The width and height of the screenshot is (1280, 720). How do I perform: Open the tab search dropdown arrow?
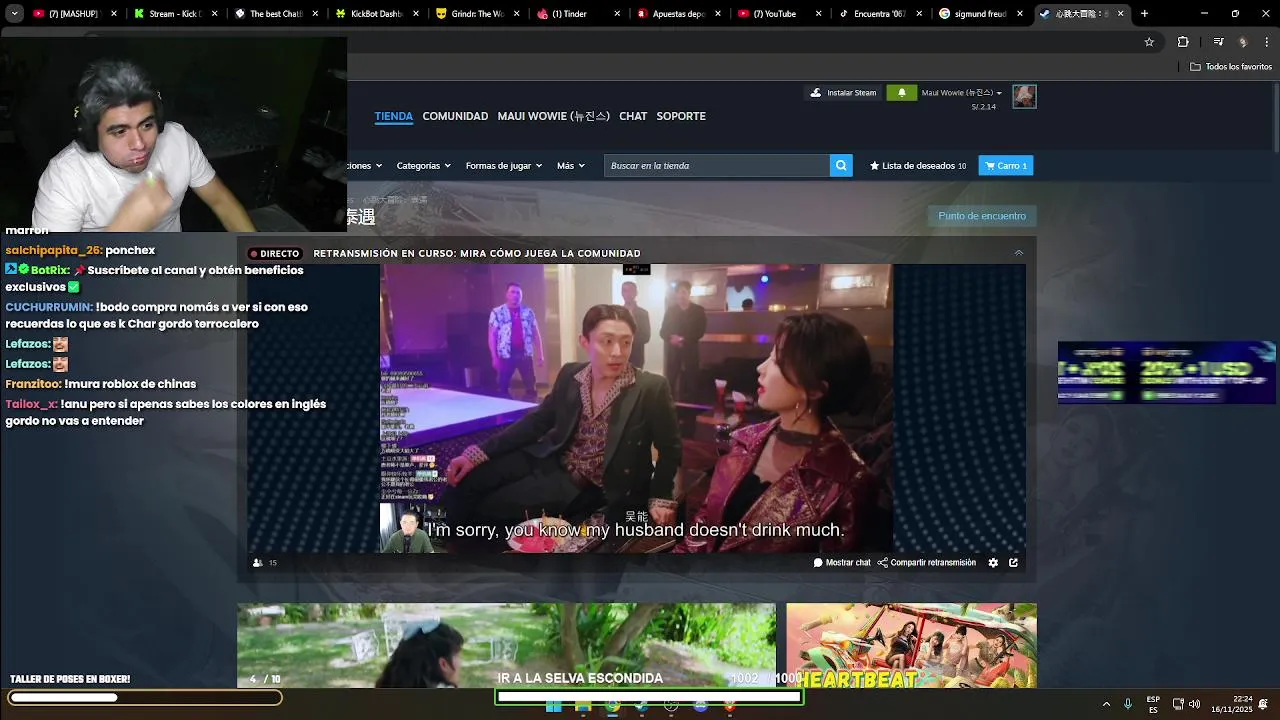point(14,14)
